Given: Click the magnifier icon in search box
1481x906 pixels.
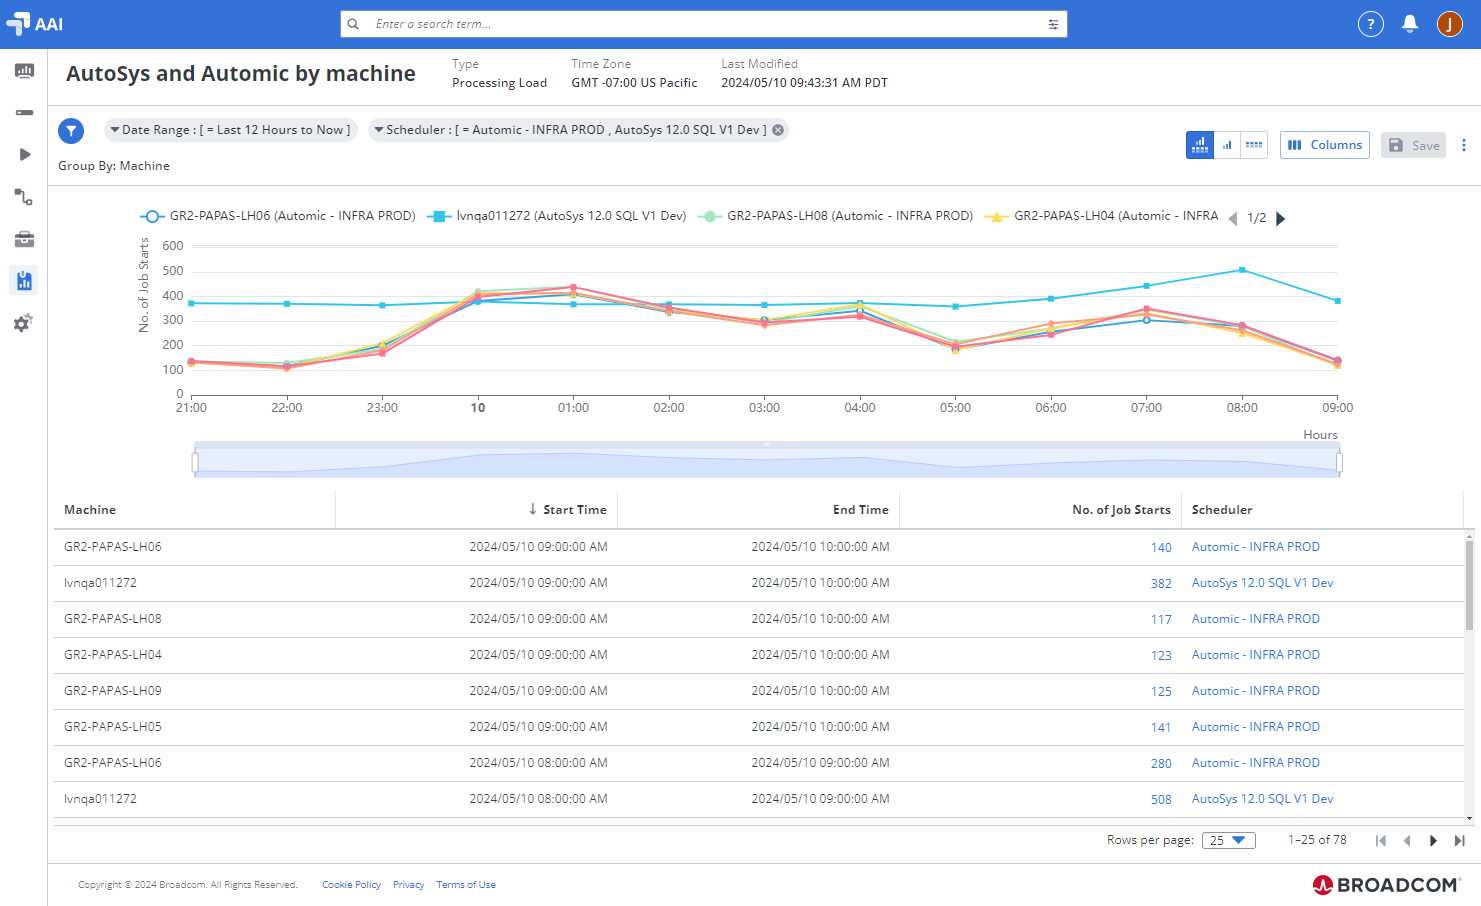Looking at the screenshot, I should 353,24.
